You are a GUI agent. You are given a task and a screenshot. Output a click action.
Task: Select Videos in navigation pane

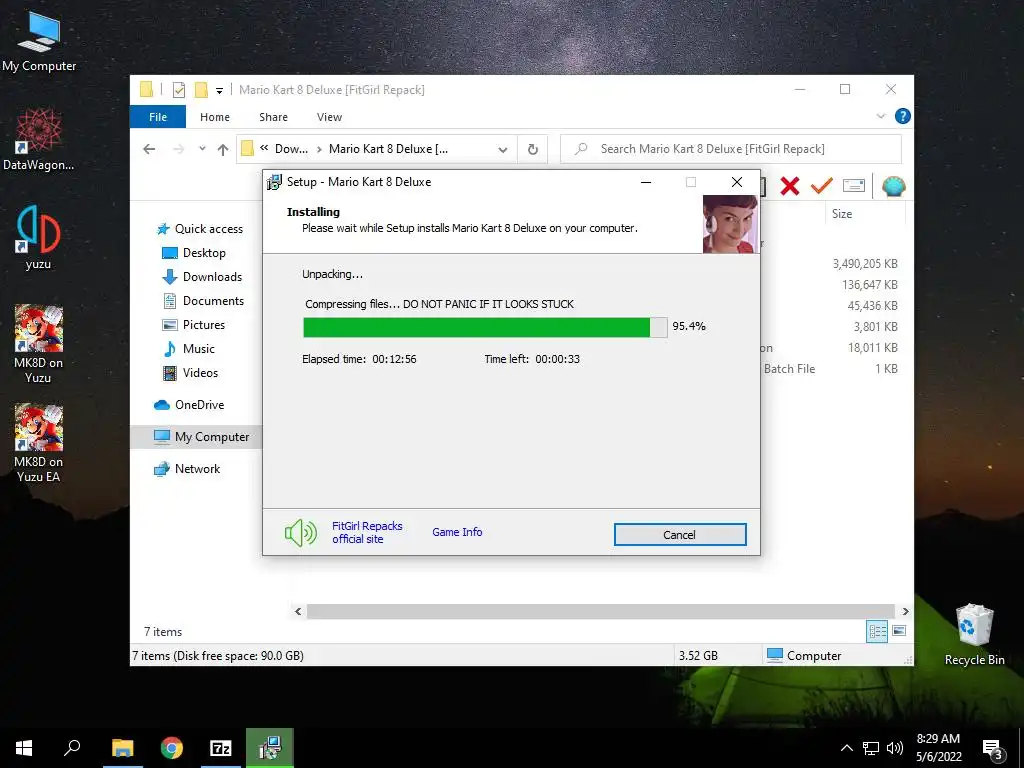click(190, 373)
